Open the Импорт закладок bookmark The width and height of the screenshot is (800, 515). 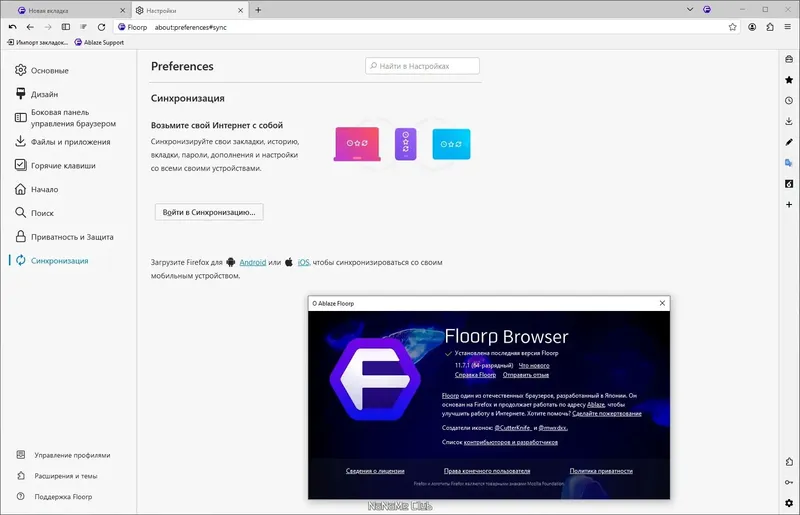pos(37,42)
